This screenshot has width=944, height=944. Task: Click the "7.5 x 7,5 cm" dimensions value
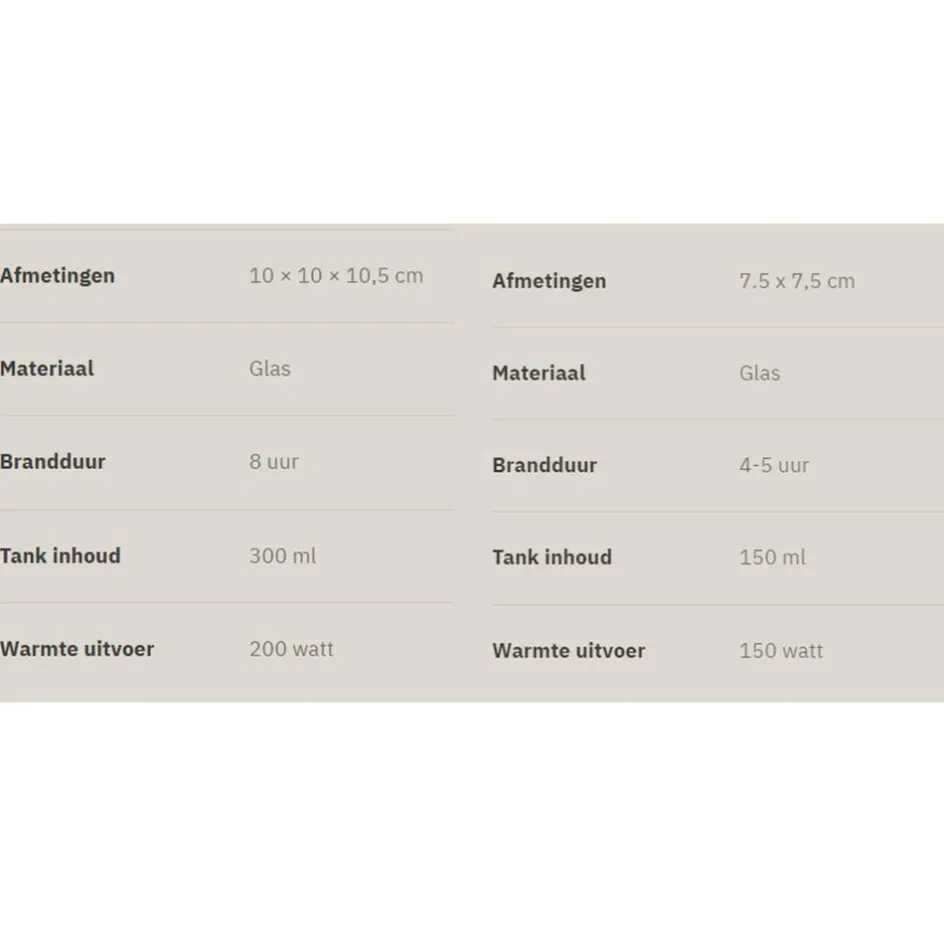click(x=797, y=281)
